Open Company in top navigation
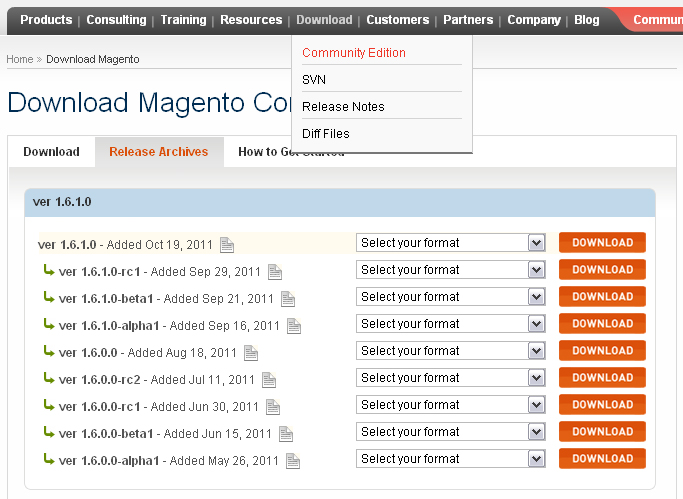The height and width of the screenshot is (499, 683). (534, 20)
